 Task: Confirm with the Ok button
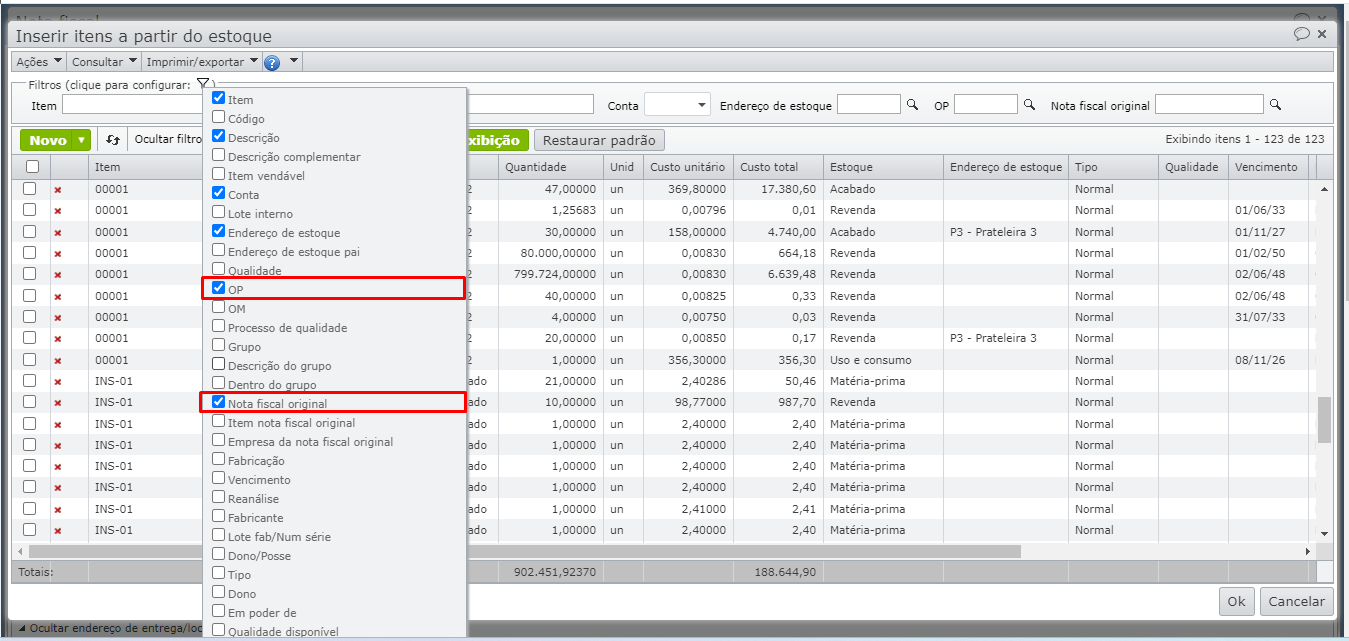click(1237, 602)
